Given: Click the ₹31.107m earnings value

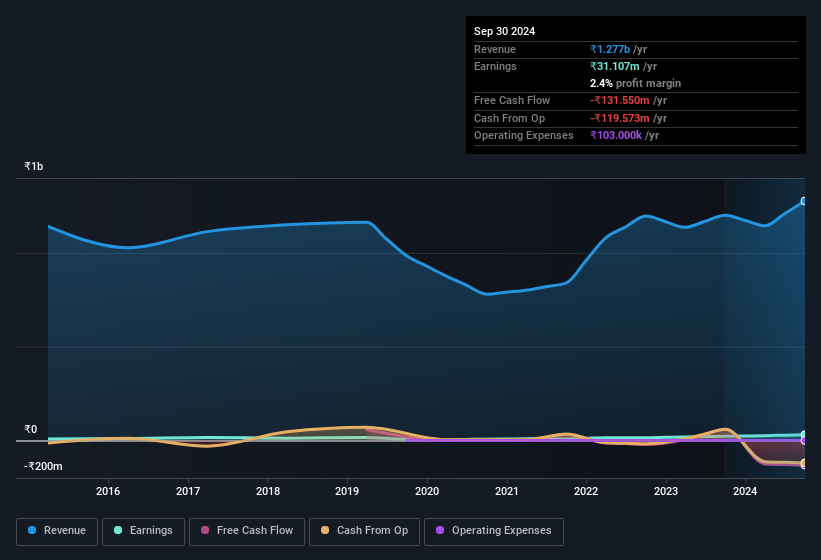Looking at the screenshot, I should pos(615,66).
